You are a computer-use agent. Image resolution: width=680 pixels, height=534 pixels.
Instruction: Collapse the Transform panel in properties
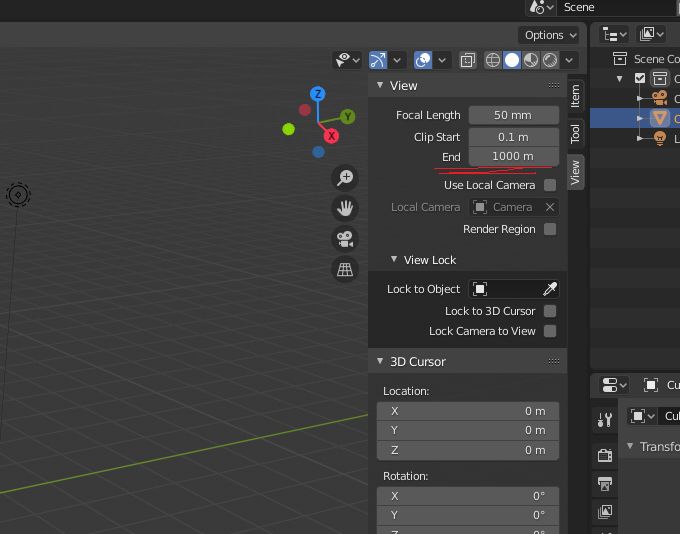(630, 446)
